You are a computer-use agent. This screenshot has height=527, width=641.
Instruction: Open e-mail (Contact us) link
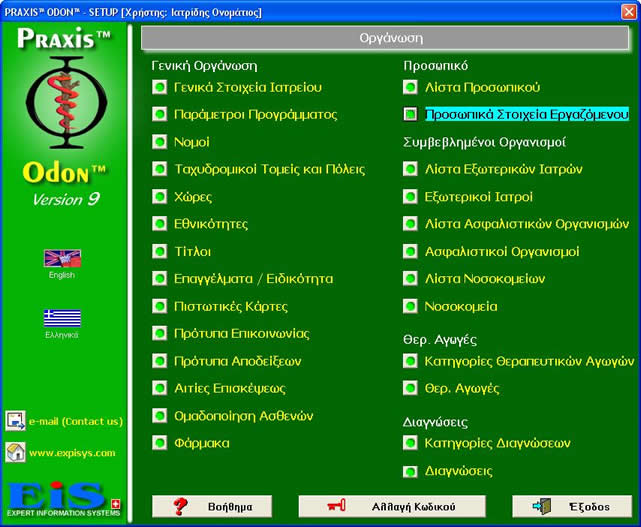[76, 421]
